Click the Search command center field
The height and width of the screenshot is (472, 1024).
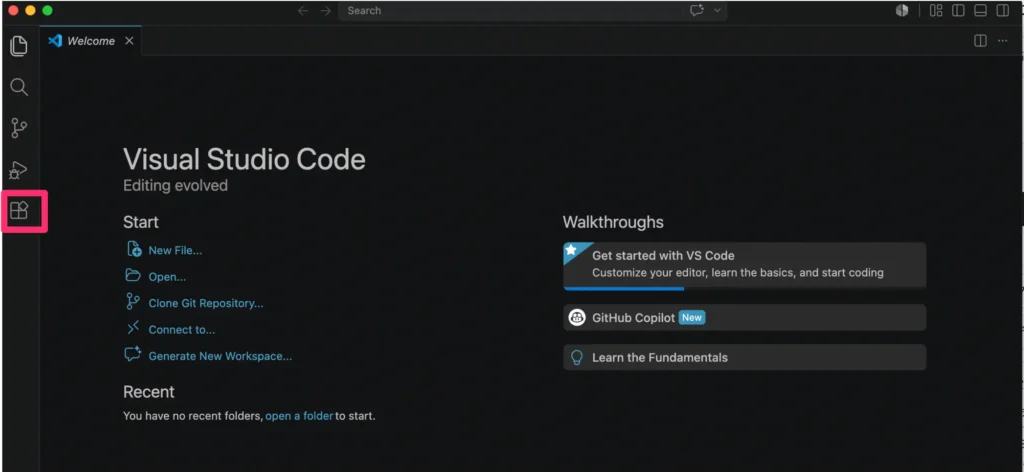click(x=532, y=10)
